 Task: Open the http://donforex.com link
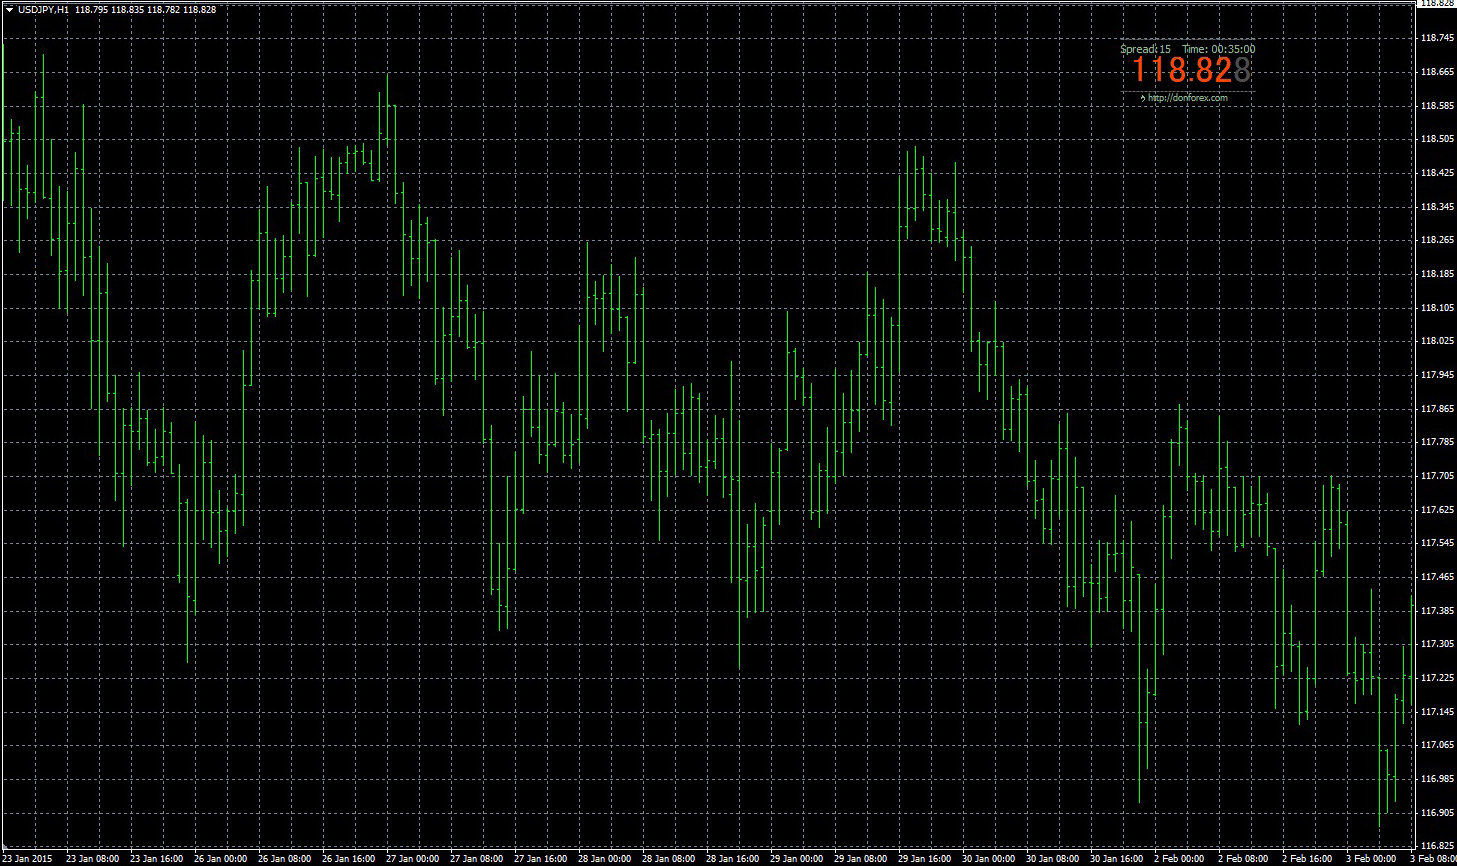1187,98
